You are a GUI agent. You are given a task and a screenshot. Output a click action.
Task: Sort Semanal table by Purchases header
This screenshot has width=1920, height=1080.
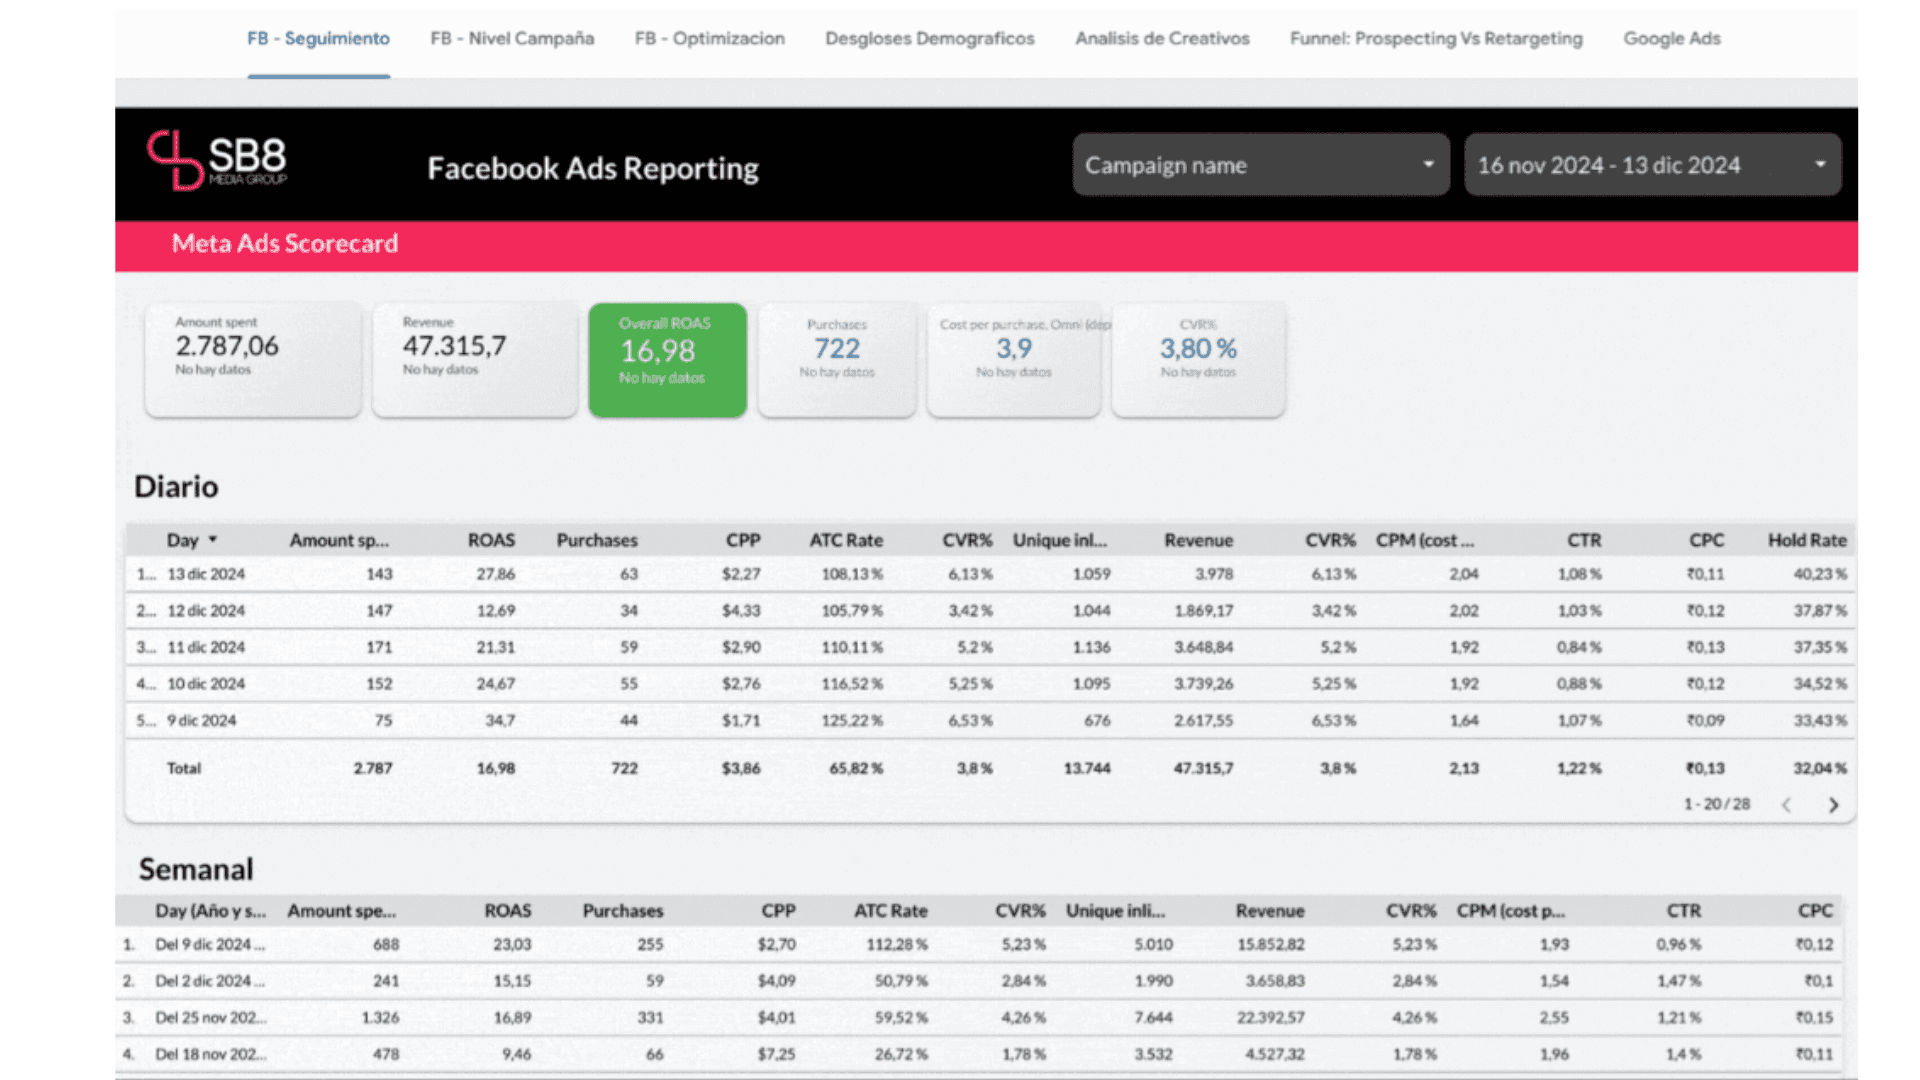pos(622,911)
